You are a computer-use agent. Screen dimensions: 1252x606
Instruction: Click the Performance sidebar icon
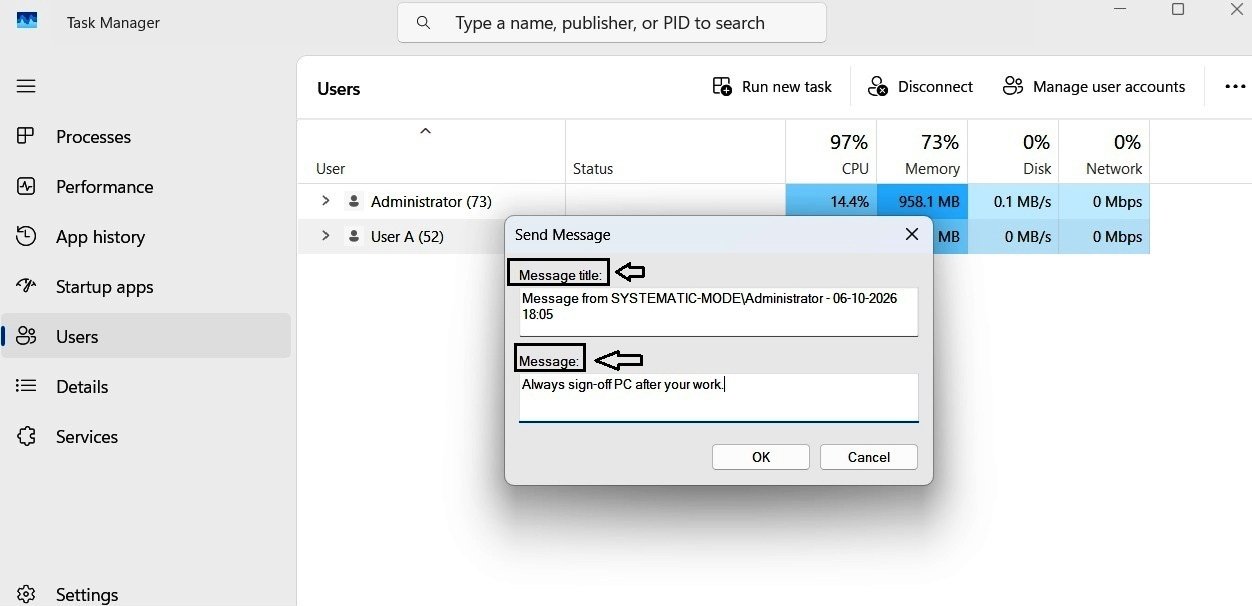pyautogui.click(x=27, y=186)
